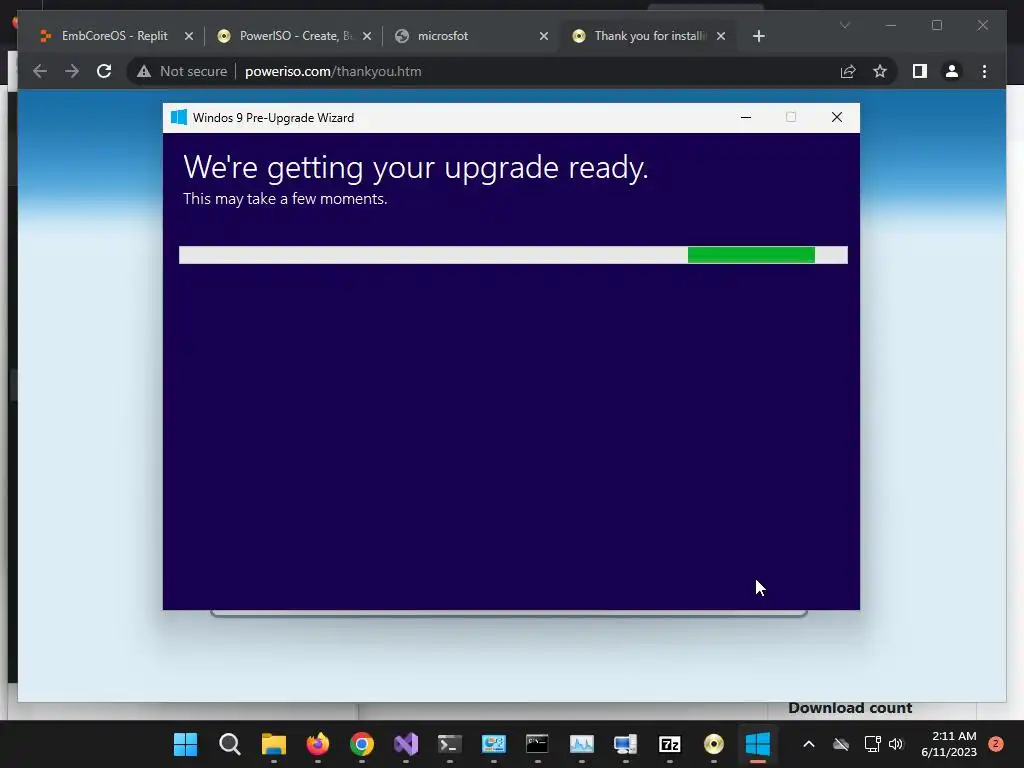Open the Chrome profile menu
Viewport: 1024px width, 768px height.
[x=952, y=71]
